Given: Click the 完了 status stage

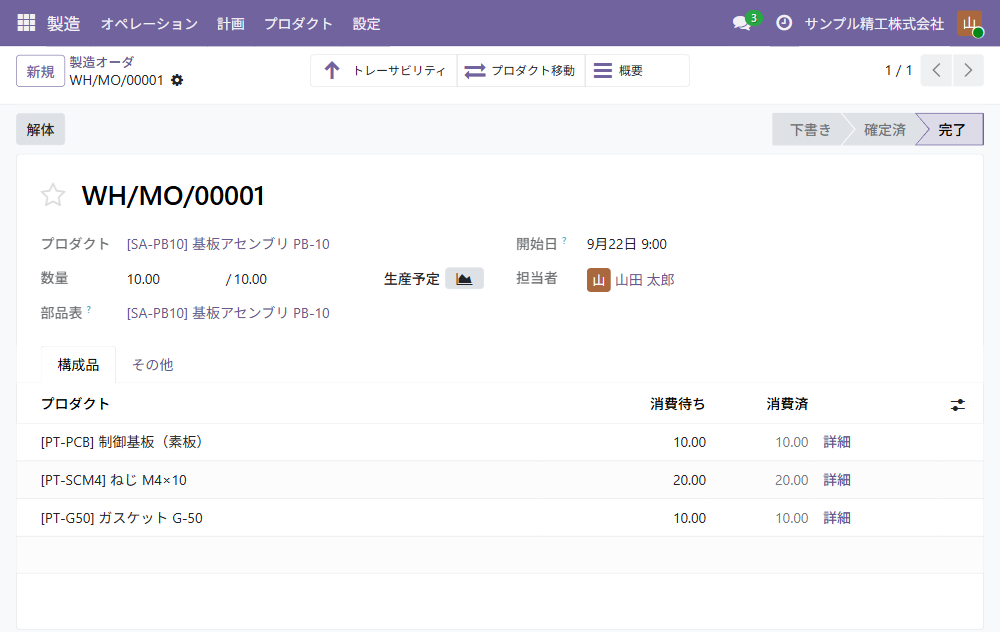Looking at the screenshot, I should (x=951, y=129).
